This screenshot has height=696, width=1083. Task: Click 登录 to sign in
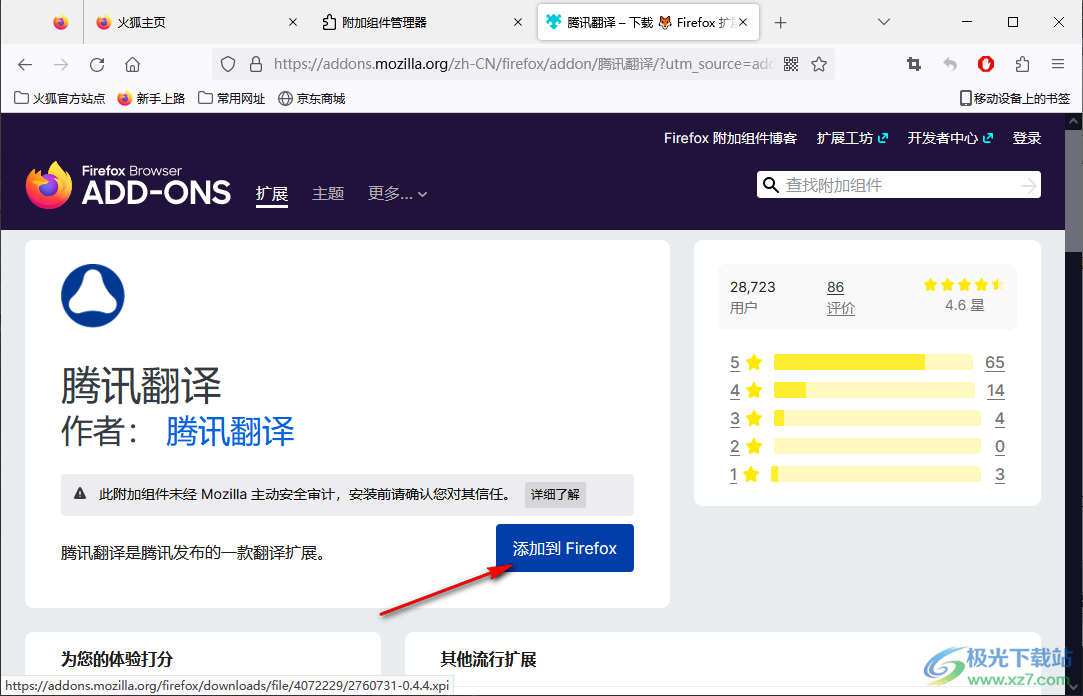1026,138
